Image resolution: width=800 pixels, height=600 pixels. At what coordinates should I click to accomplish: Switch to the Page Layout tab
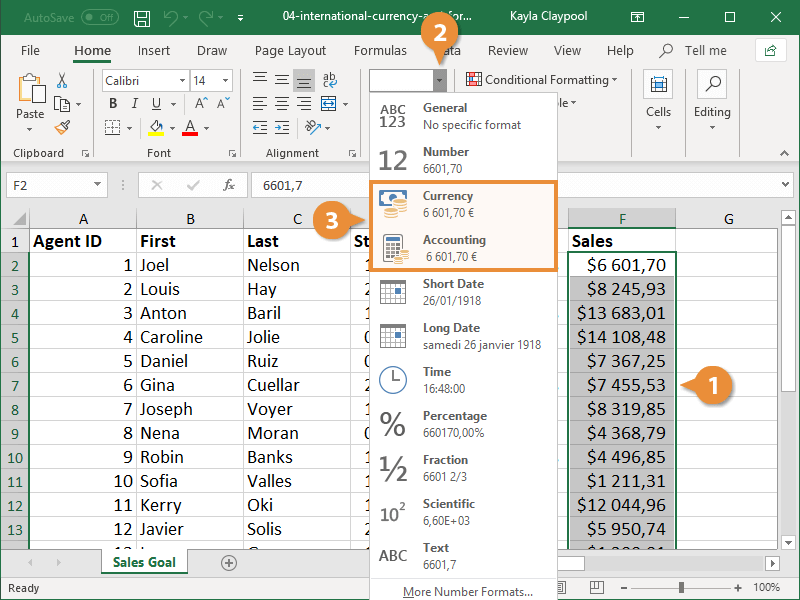tap(290, 51)
